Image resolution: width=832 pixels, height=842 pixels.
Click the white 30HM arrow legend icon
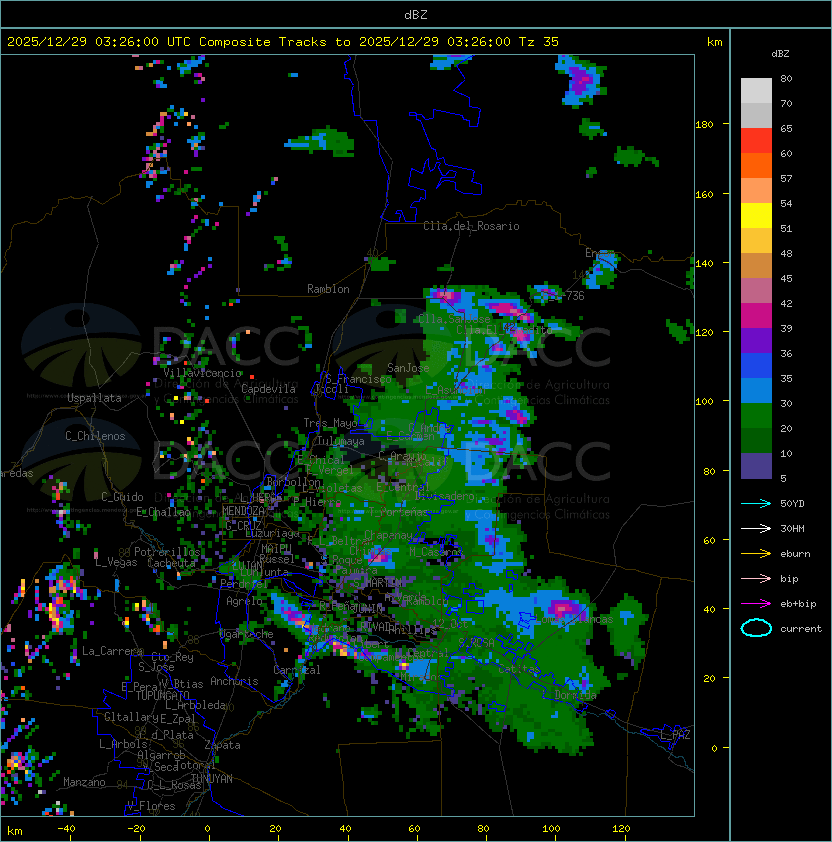click(x=756, y=528)
